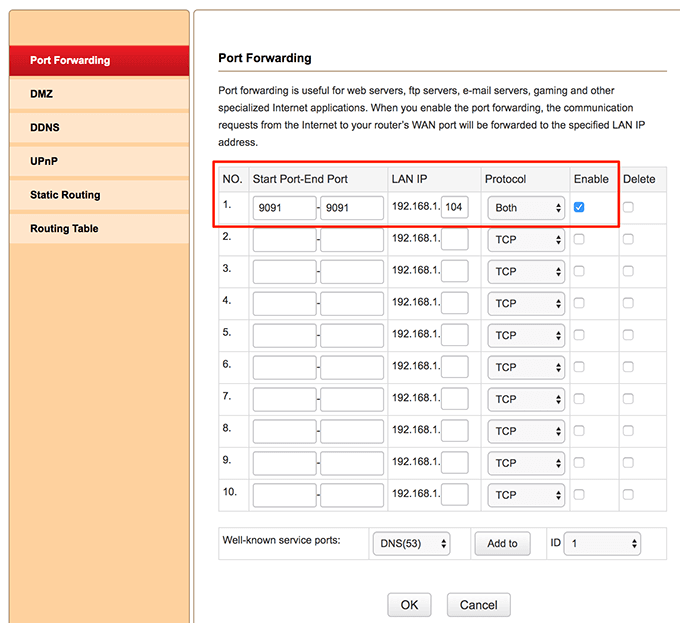The height and width of the screenshot is (623, 680).
Task: Open the DMZ settings page
Action: tap(99, 94)
